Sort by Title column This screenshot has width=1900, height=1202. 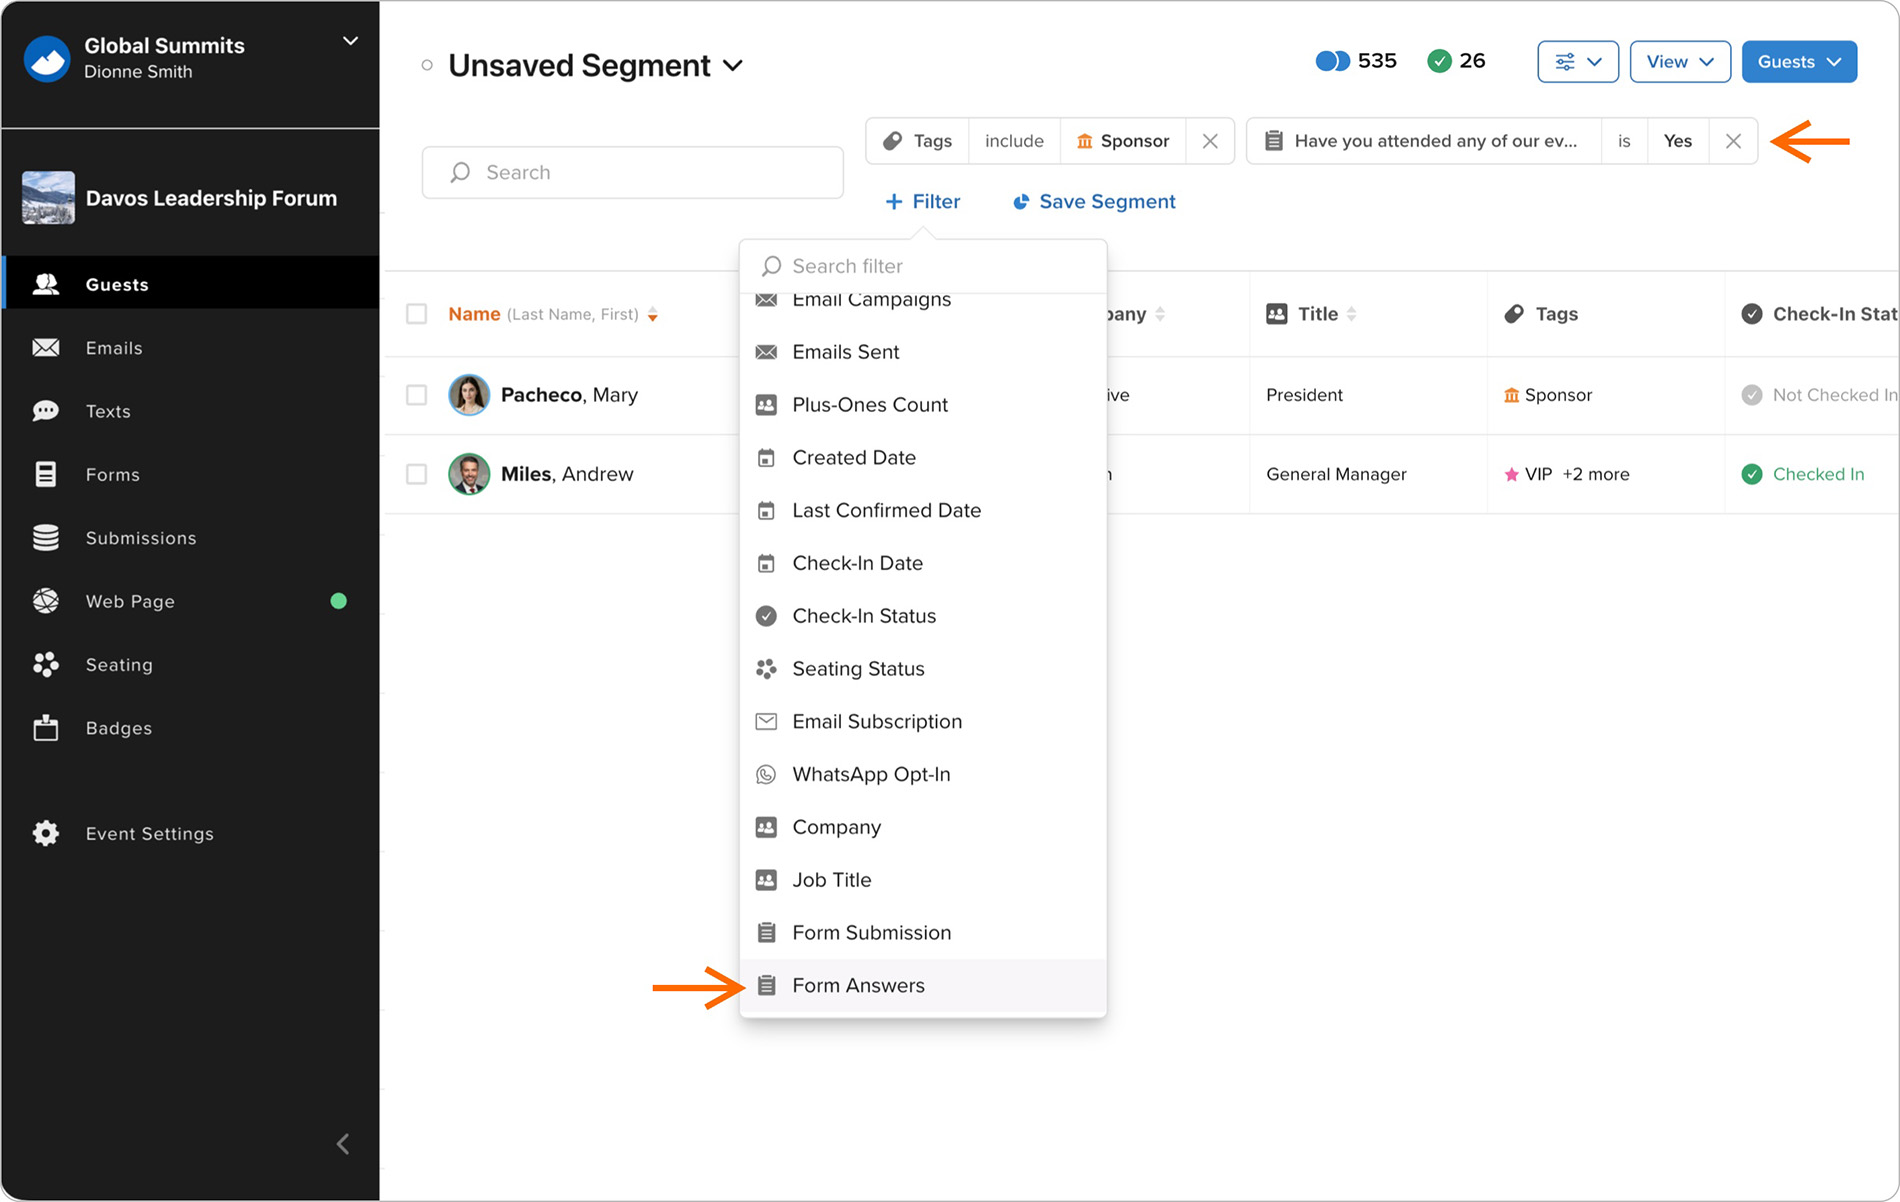(1312, 314)
